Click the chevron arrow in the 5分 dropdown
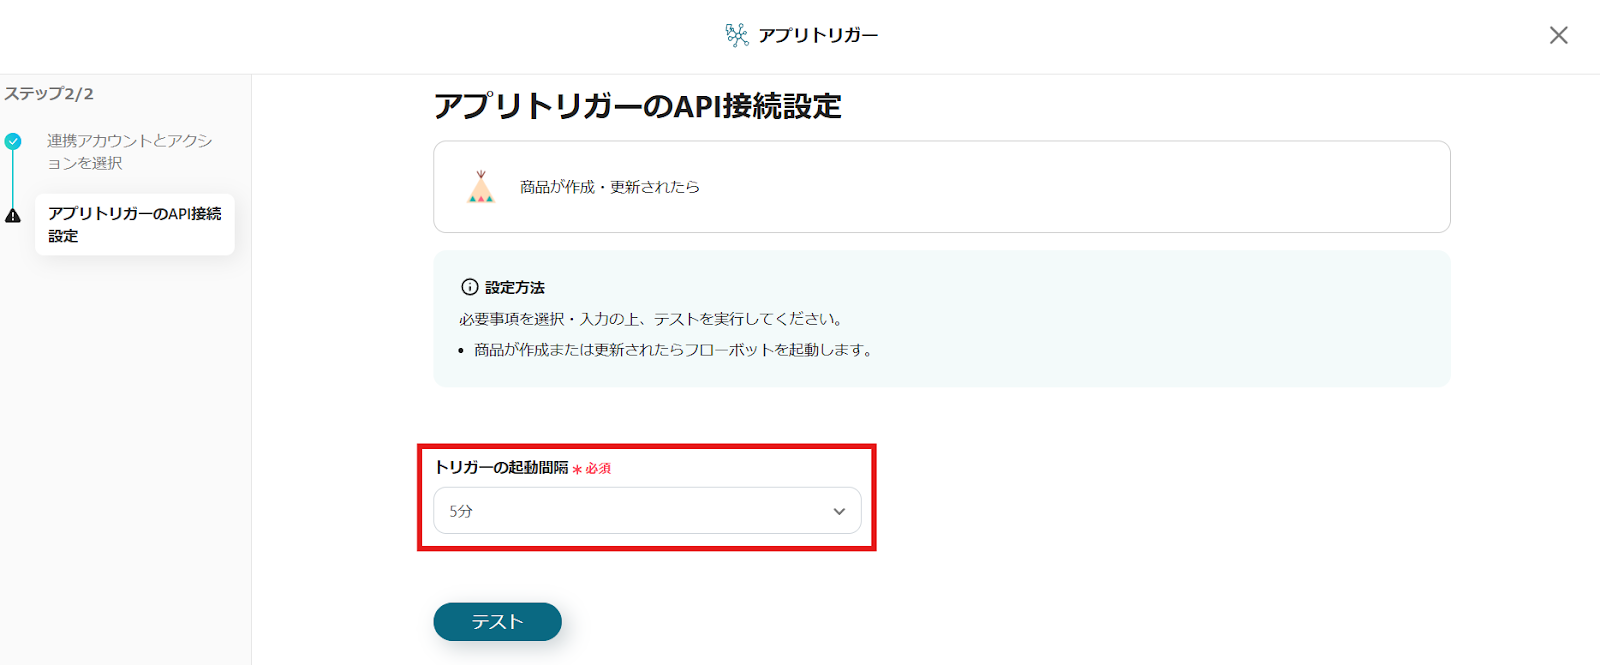This screenshot has width=1600, height=665. (839, 511)
